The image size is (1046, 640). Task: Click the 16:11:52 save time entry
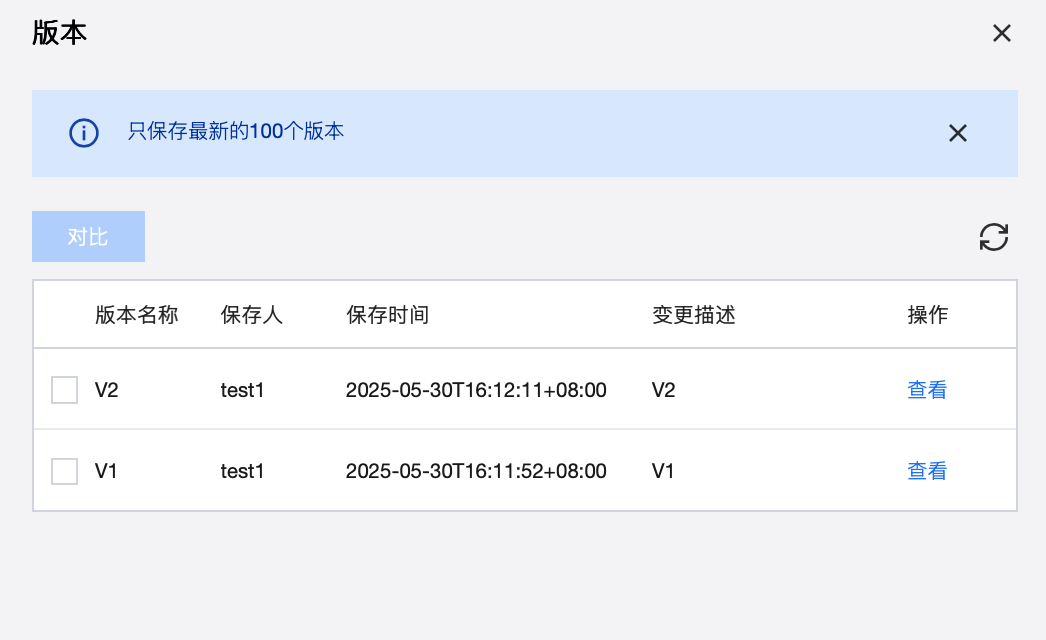(x=476, y=471)
